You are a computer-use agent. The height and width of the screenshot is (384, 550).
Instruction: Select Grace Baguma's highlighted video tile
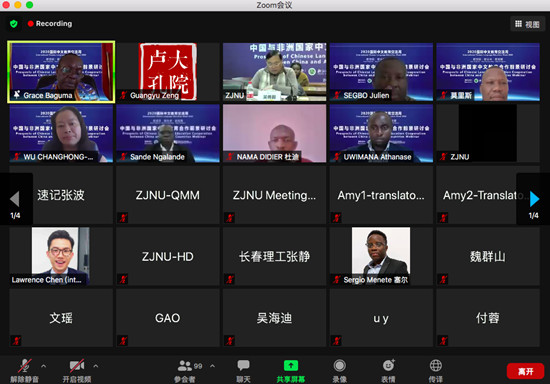pyautogui.click(x=61, y=72)
